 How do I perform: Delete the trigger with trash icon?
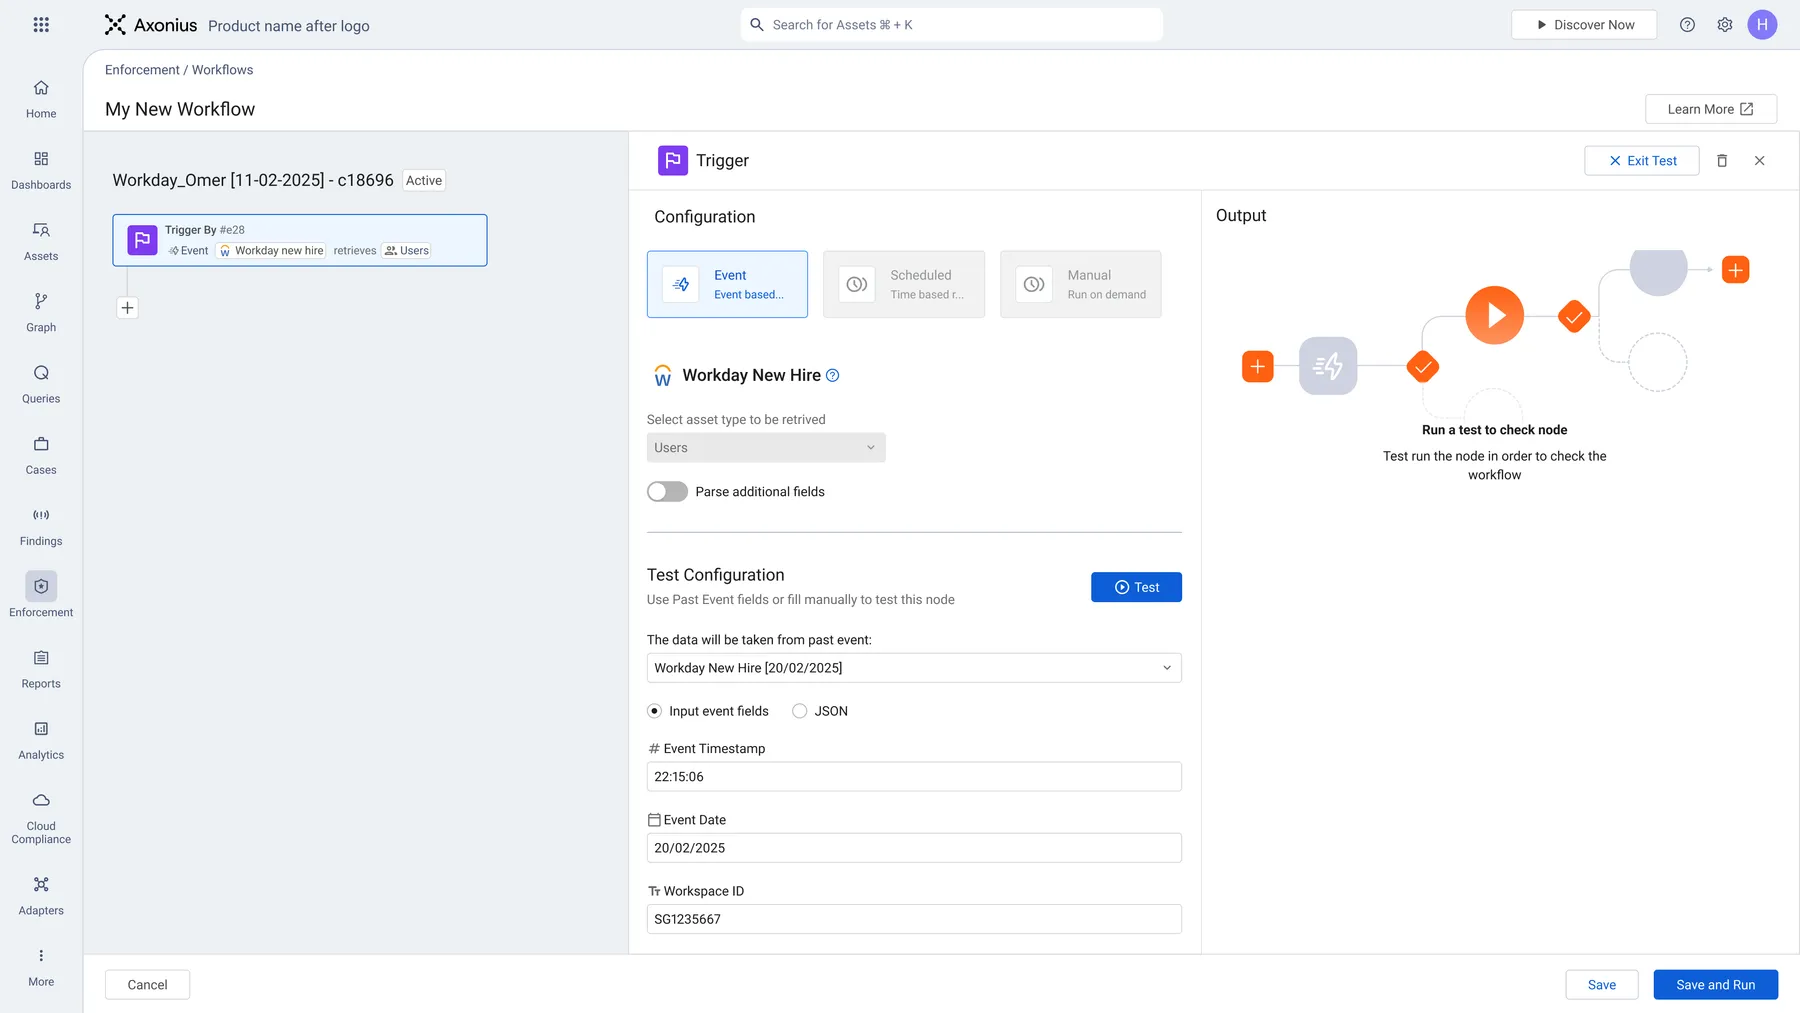[x=1722, y=161]
